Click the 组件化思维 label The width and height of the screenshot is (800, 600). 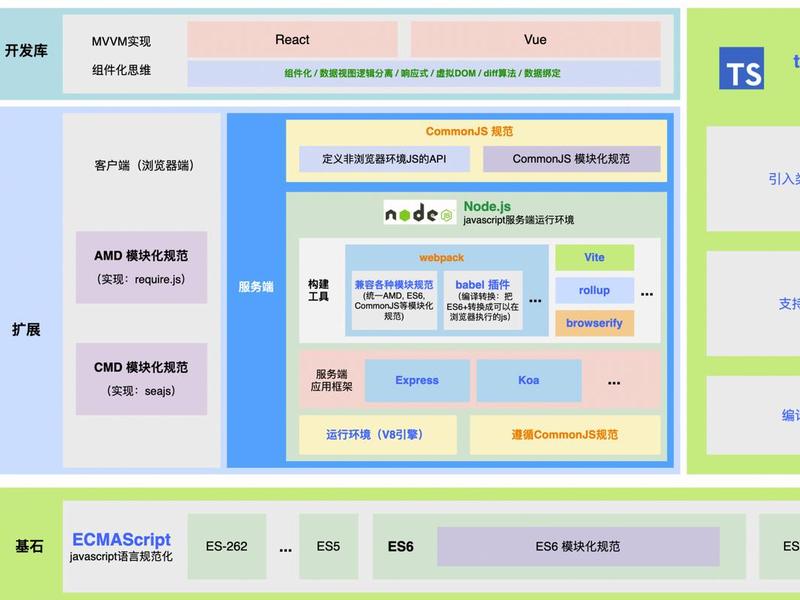(x=121, y=70)
